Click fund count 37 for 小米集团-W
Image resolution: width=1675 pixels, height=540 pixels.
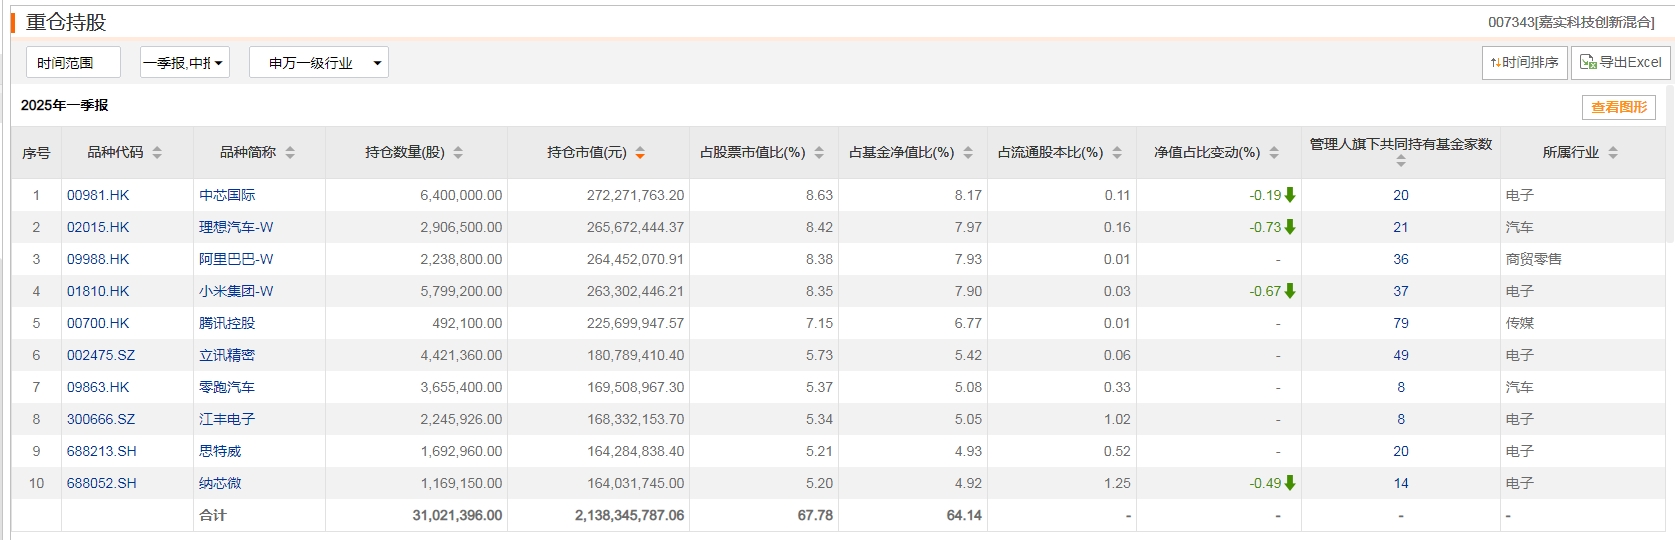tap(1401, 291)
